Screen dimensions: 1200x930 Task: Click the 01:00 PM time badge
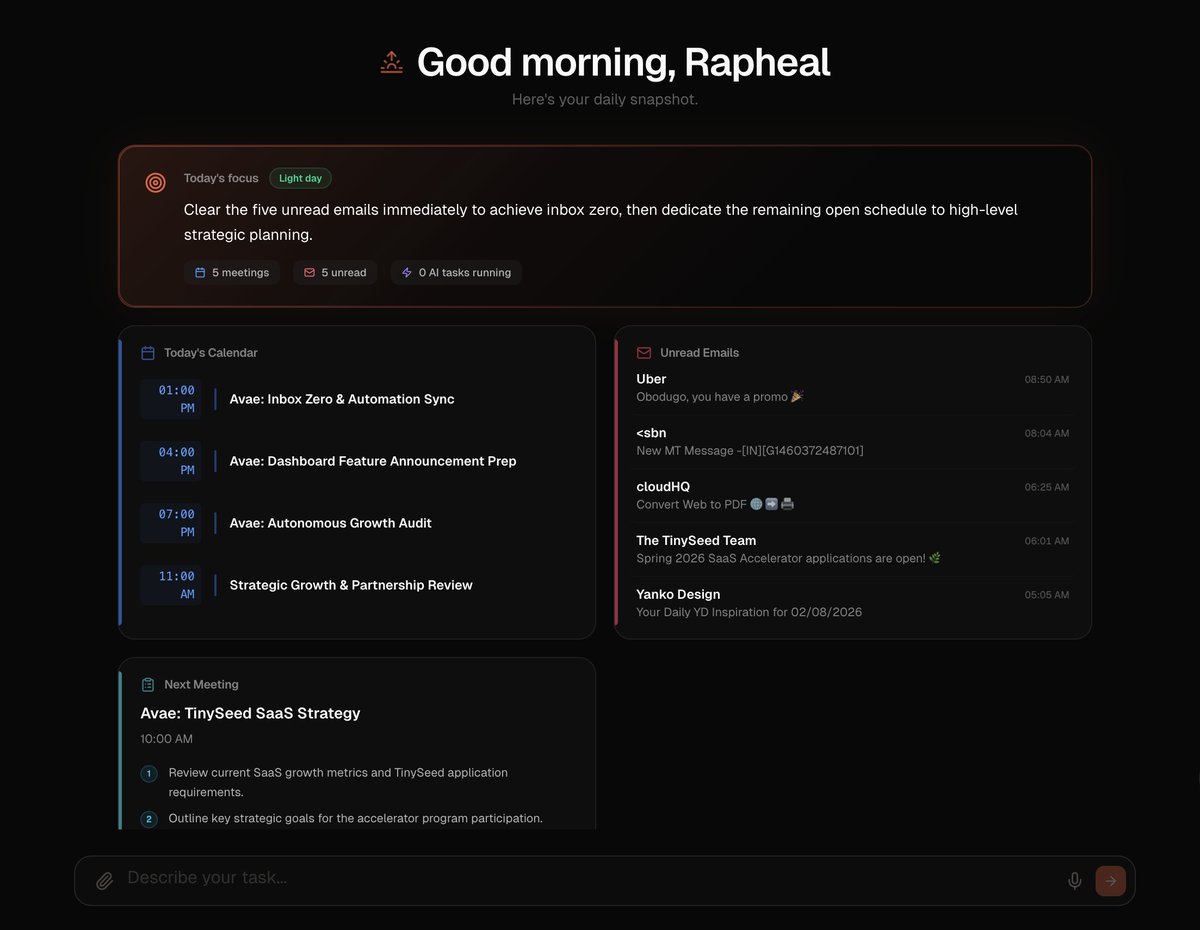pyautogui.click(x=171, y=399)
